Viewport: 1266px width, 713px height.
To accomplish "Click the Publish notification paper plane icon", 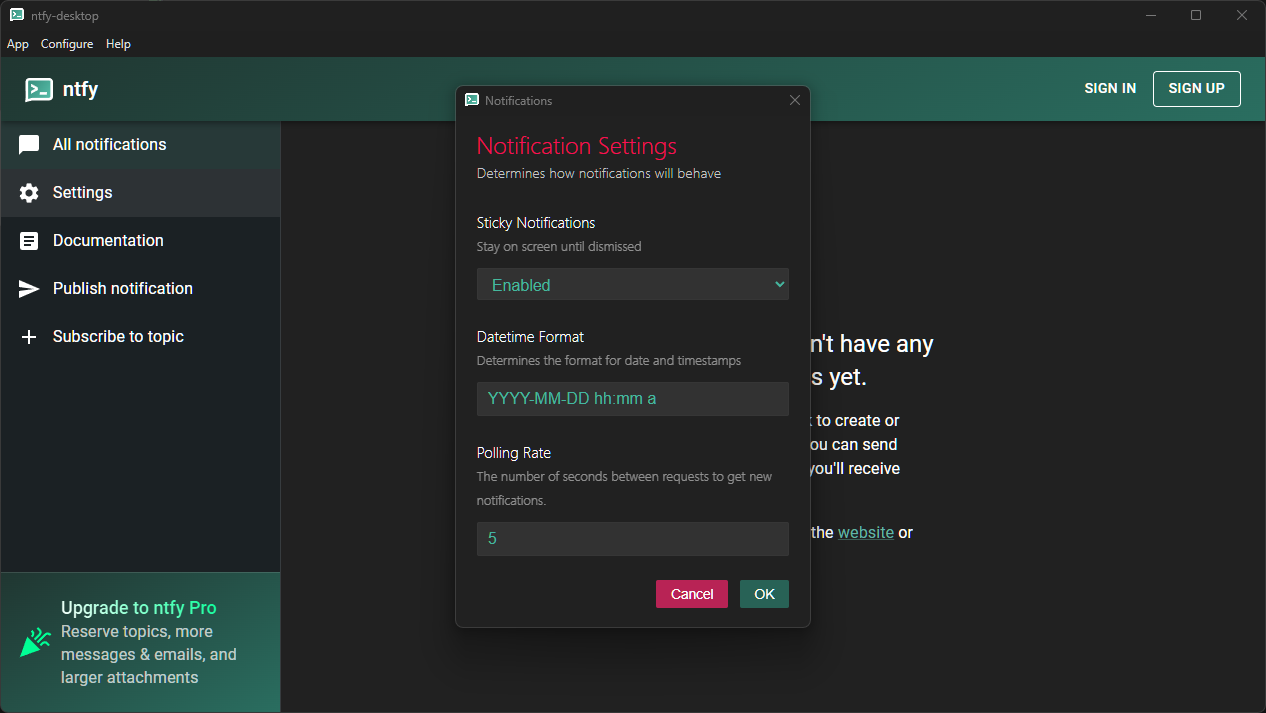I will (29, 289).
